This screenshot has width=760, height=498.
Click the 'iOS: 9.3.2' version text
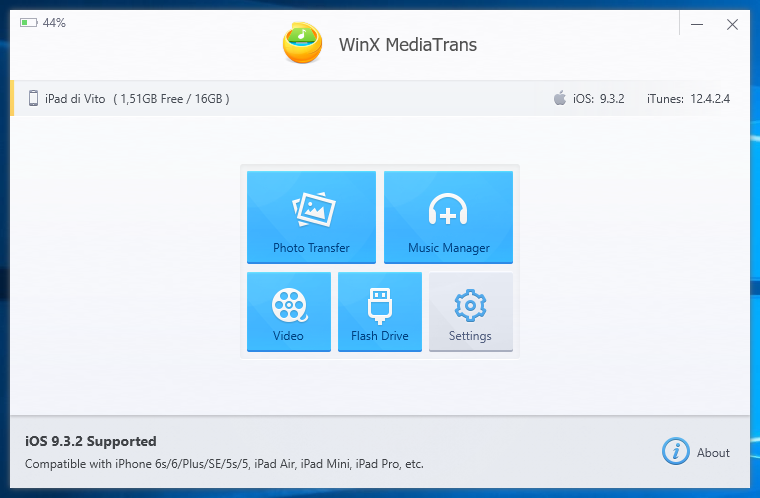(599, 99)
